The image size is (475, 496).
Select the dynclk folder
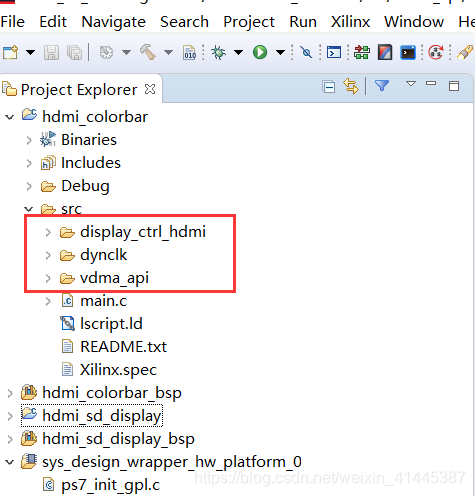tap(104, 255)
